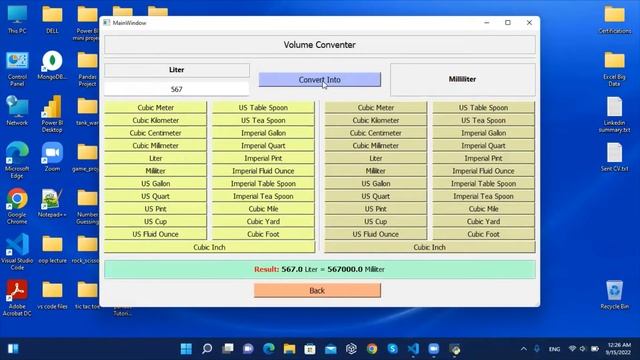This screenshot has width=640, height=360.
Task: Open the Certifications folder on desktop
Action: pyautogui.click(x=615, y=19)
